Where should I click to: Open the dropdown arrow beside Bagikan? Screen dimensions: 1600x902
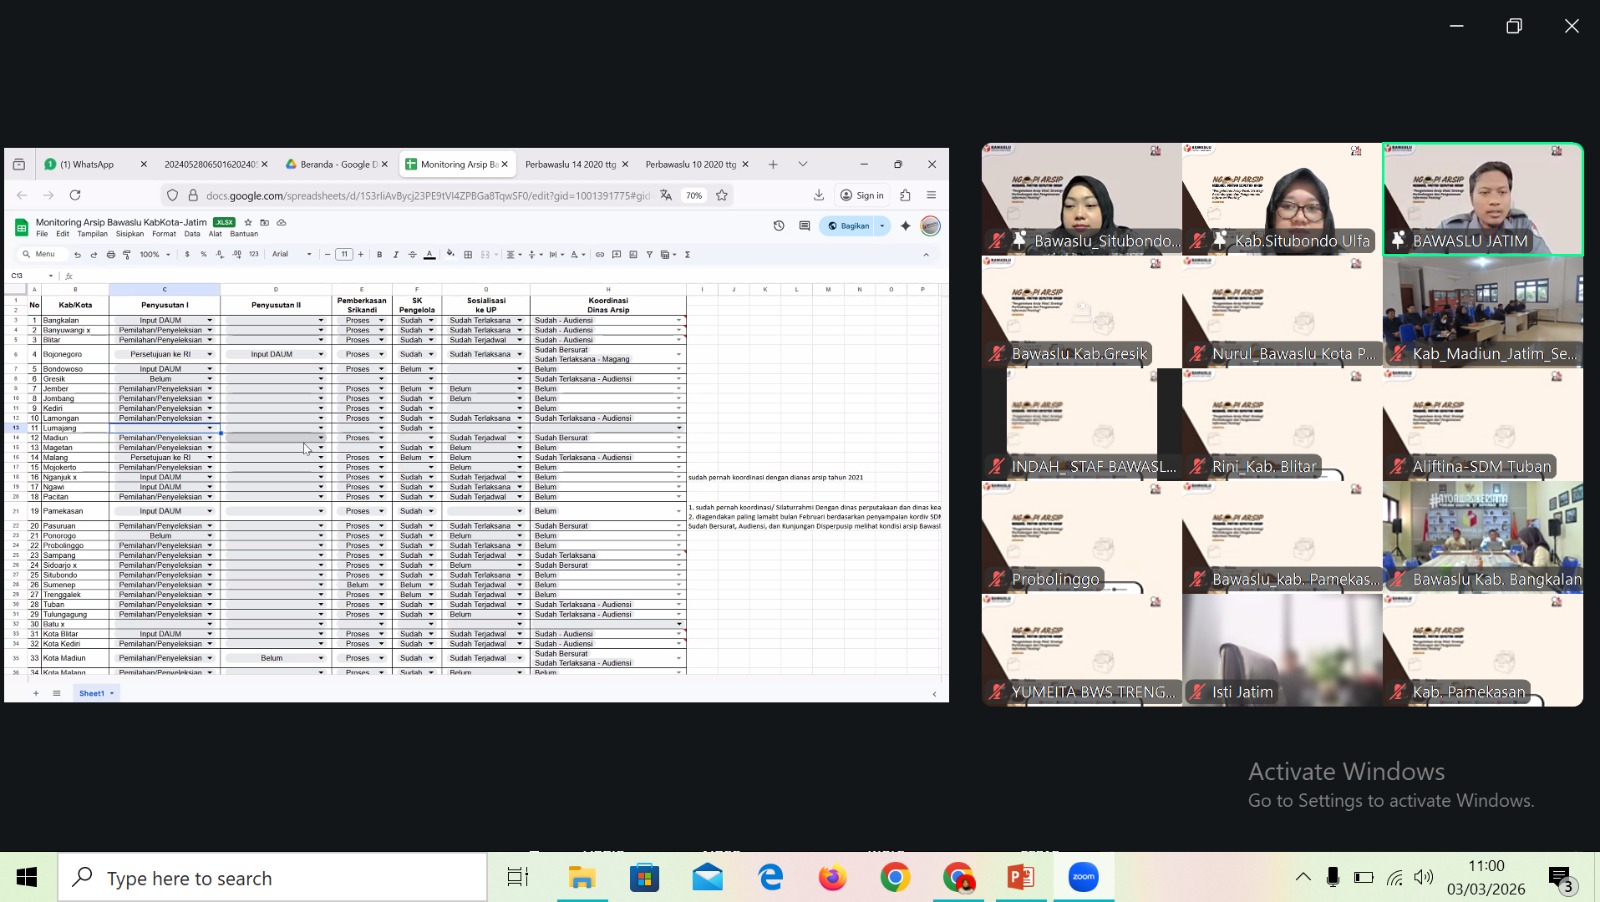click(882, 226)
